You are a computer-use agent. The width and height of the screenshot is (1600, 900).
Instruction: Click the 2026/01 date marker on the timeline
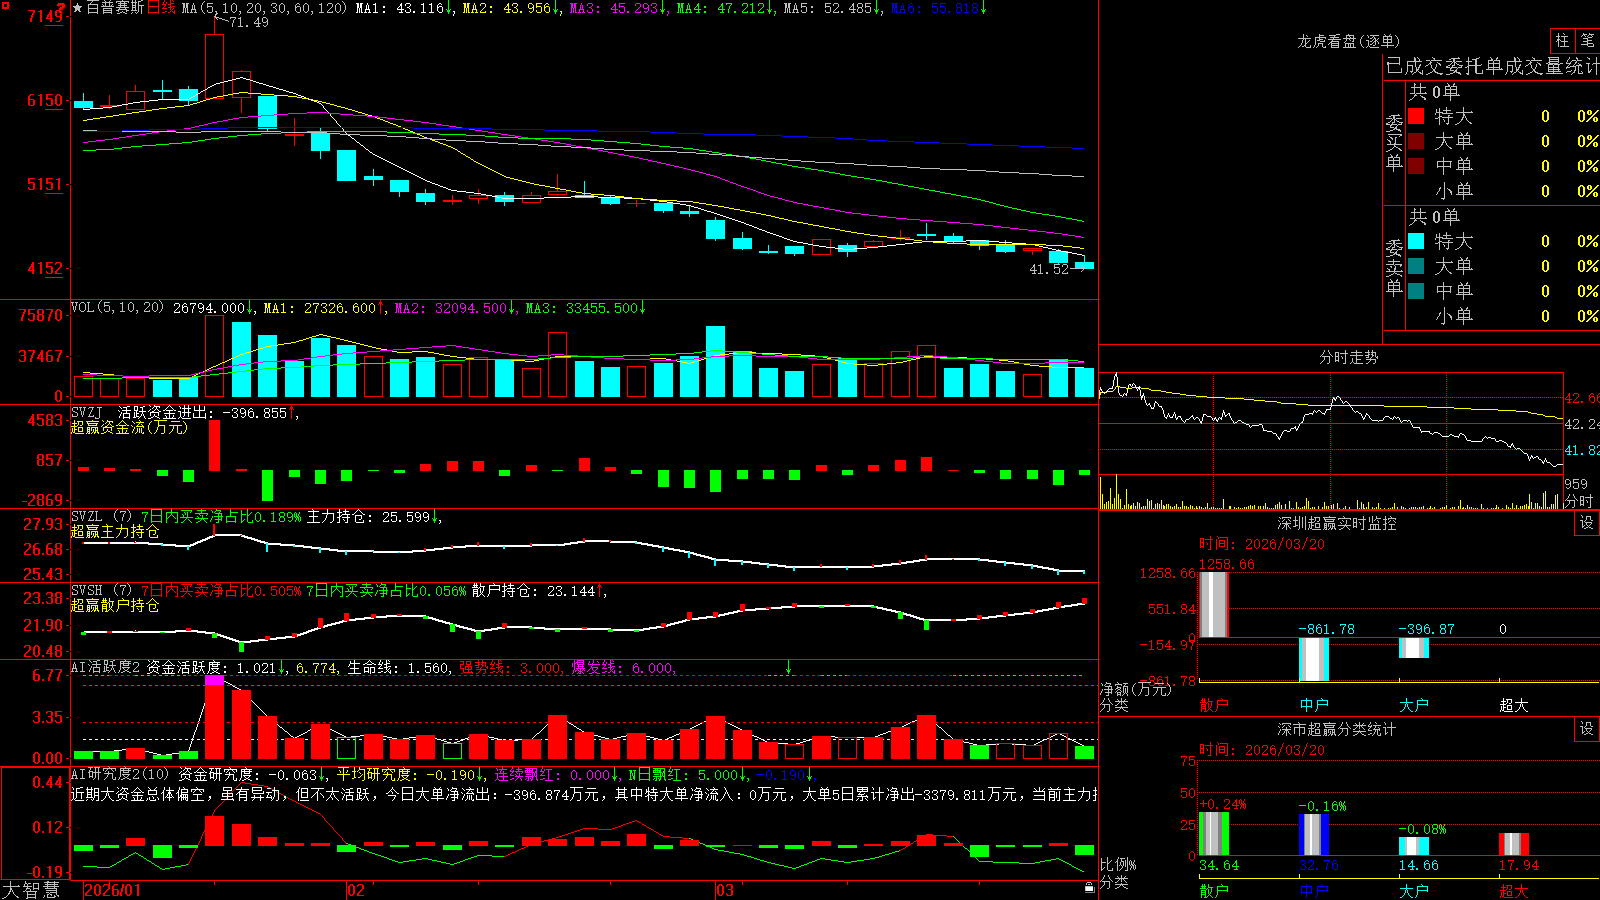113,890
